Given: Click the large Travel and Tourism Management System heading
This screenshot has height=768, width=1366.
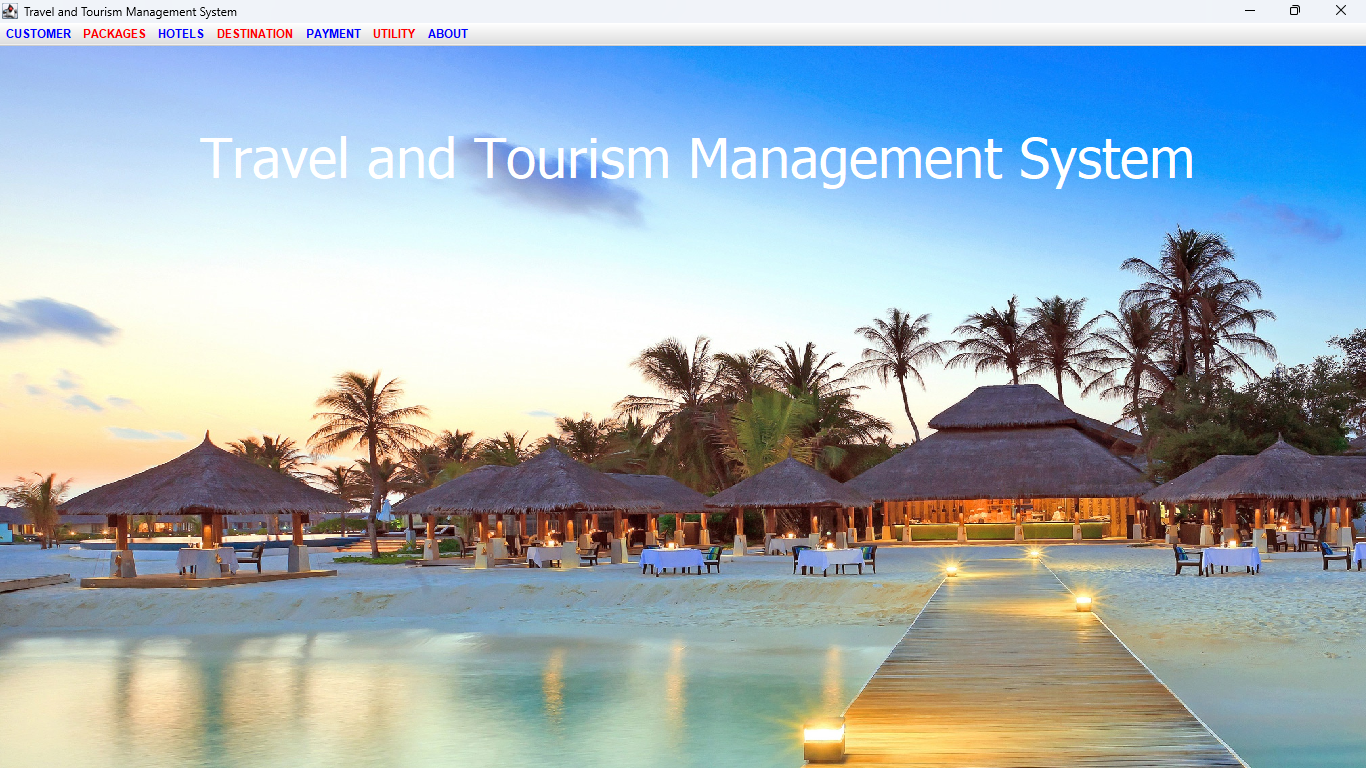Looking at the screenshot, I should tap(697, 158).
